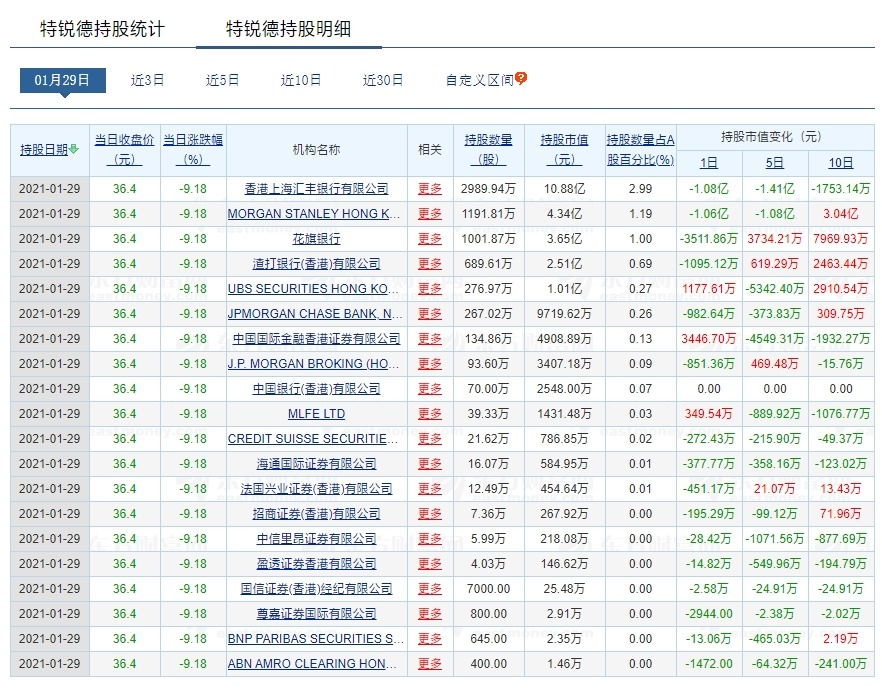882x698 pixels.
Task: Click 更多 in the 渣打银行 row
Action: 430,264
